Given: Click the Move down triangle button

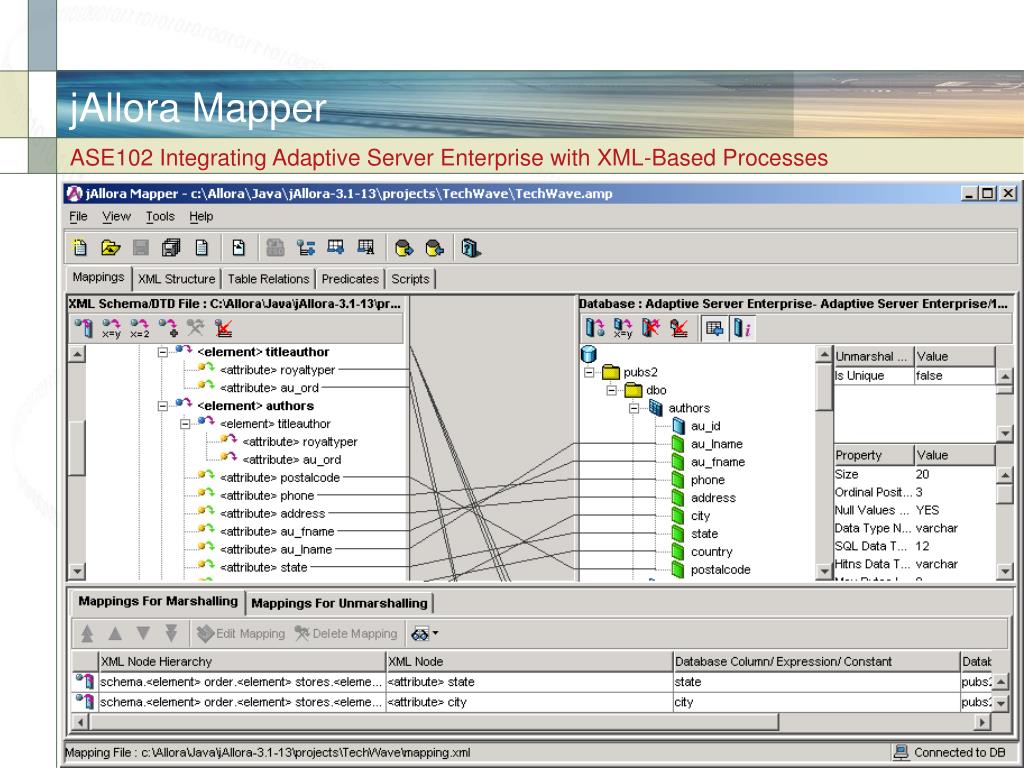Looking at the screenshot, I should coord(143,633).
